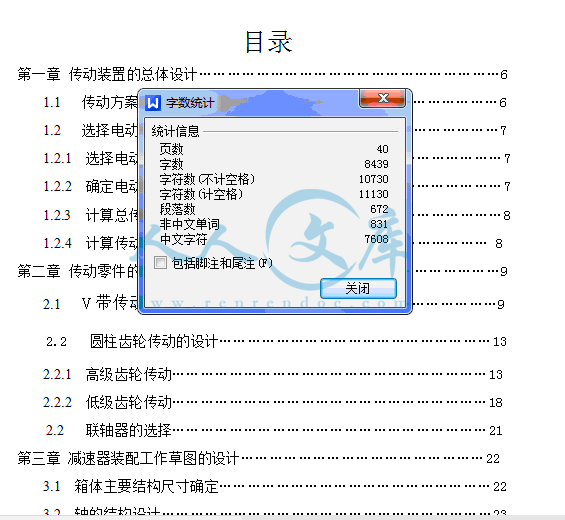Click TOC entry 1.1 传动方案
The image size is (565, 520).
click(x=90, y=102)
